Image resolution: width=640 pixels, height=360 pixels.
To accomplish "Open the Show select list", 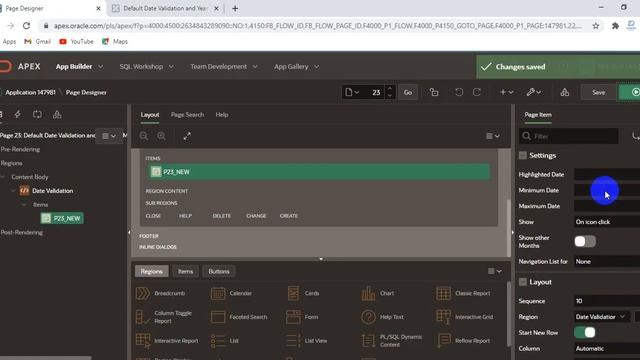I will coord(607,222).
